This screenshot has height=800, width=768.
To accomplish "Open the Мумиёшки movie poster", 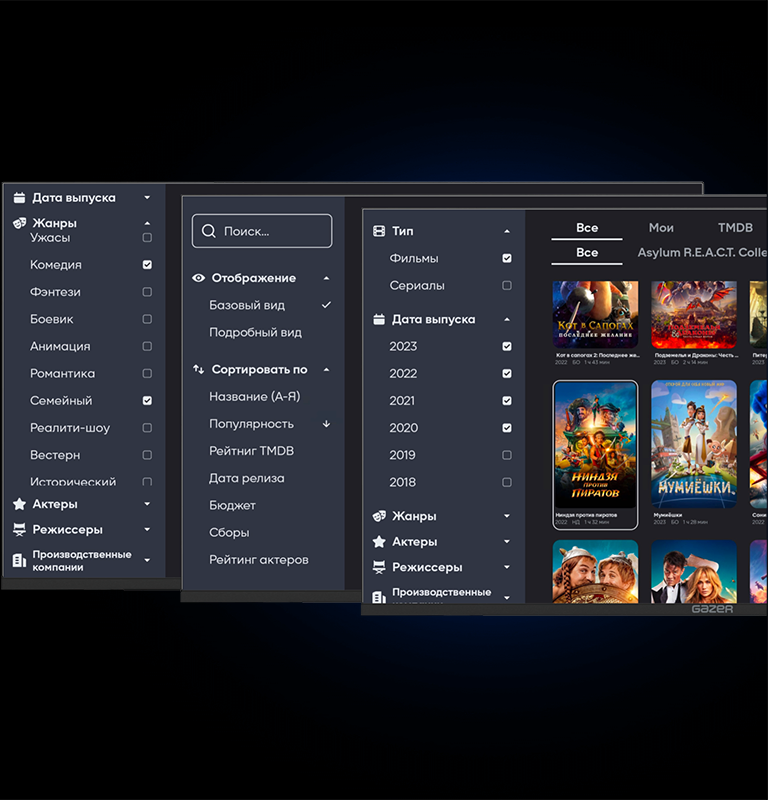I will point(693,444).
